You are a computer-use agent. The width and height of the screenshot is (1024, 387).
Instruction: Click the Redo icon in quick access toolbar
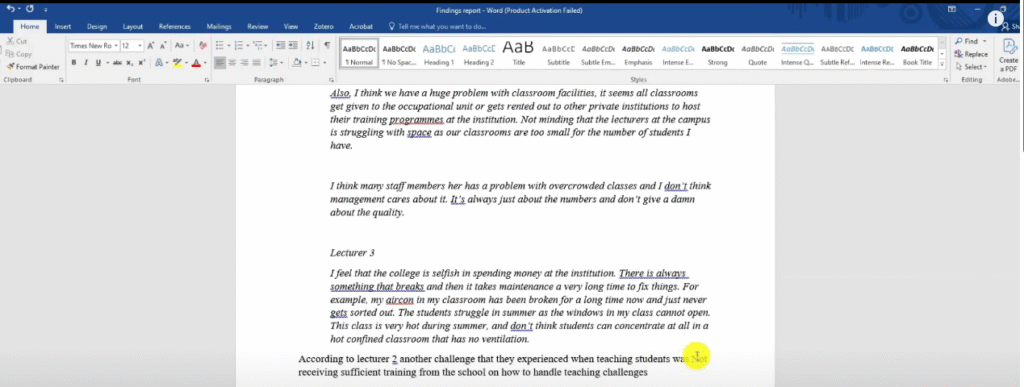tap(29, 9)
